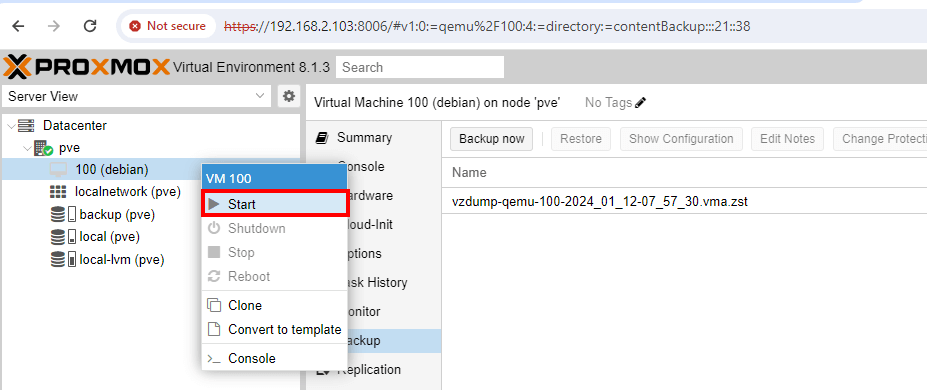Select VM 100 (debian) in tree
The width and height of the screenshot is (927, 390).
tap(112, 170)
